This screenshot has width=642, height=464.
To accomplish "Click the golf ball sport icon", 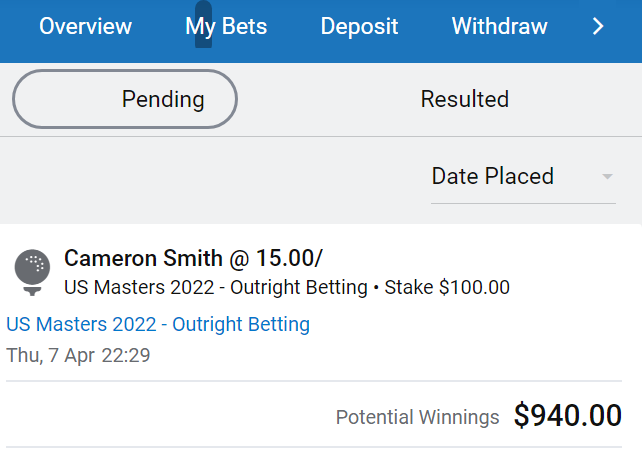I will click(32, 272).
